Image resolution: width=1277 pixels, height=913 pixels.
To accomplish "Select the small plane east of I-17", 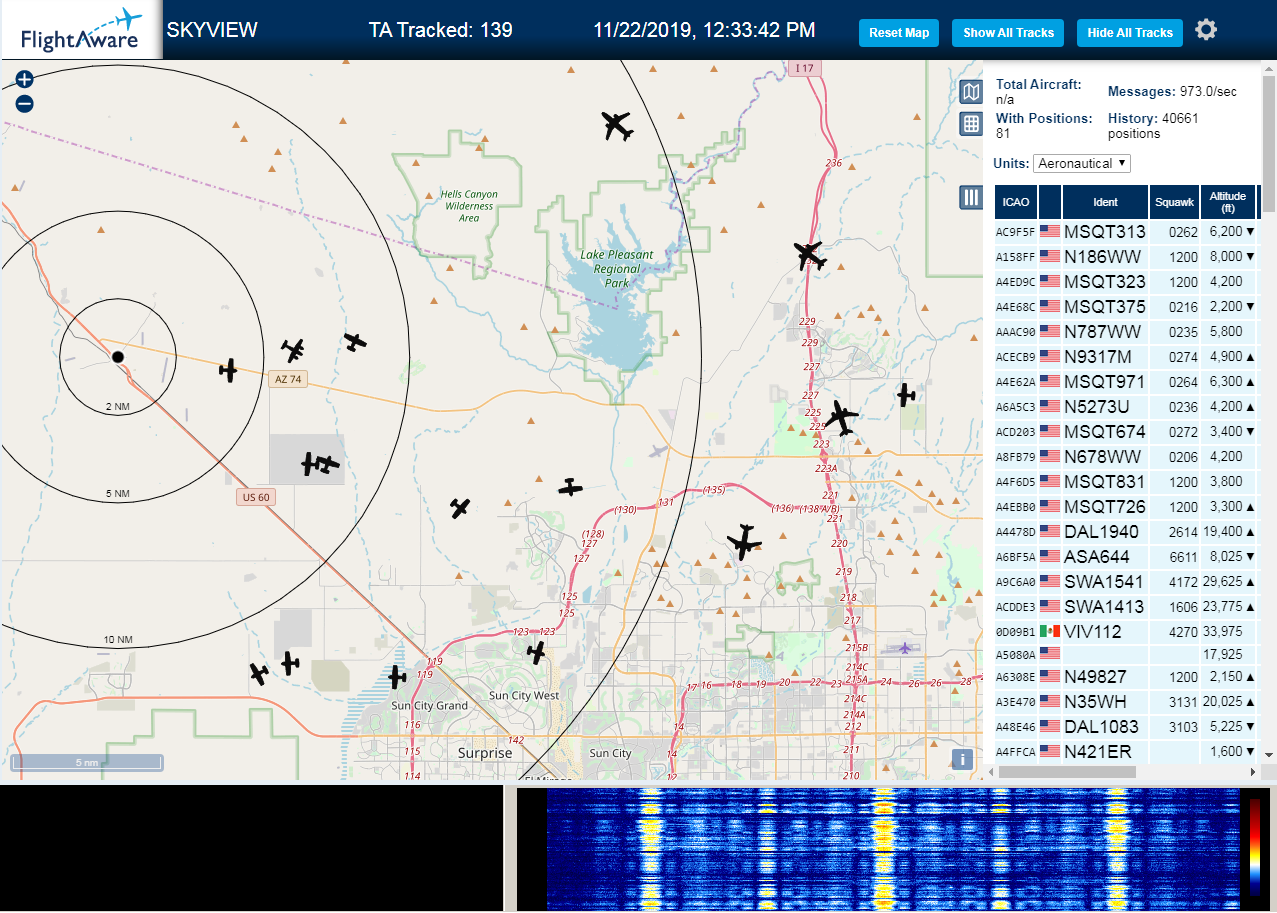I will tap(906, 395).
